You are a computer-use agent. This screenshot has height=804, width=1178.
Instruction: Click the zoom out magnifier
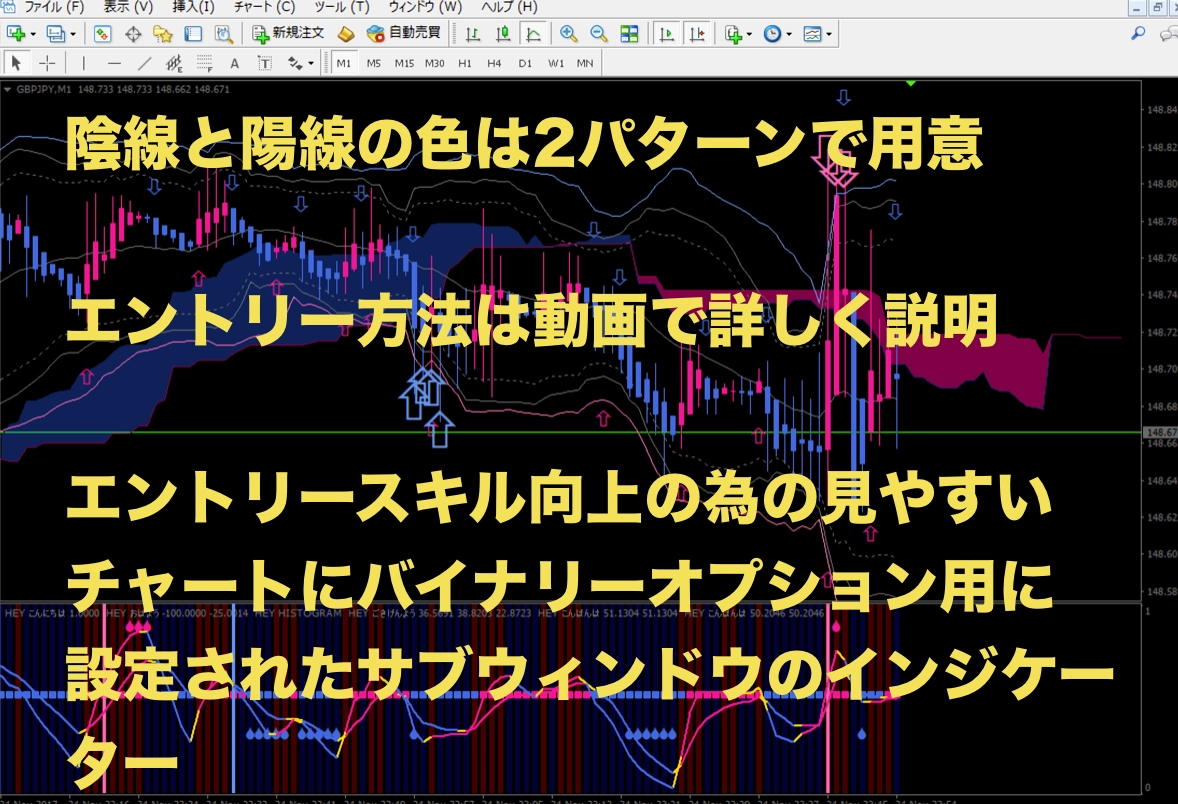click(598, 33)
